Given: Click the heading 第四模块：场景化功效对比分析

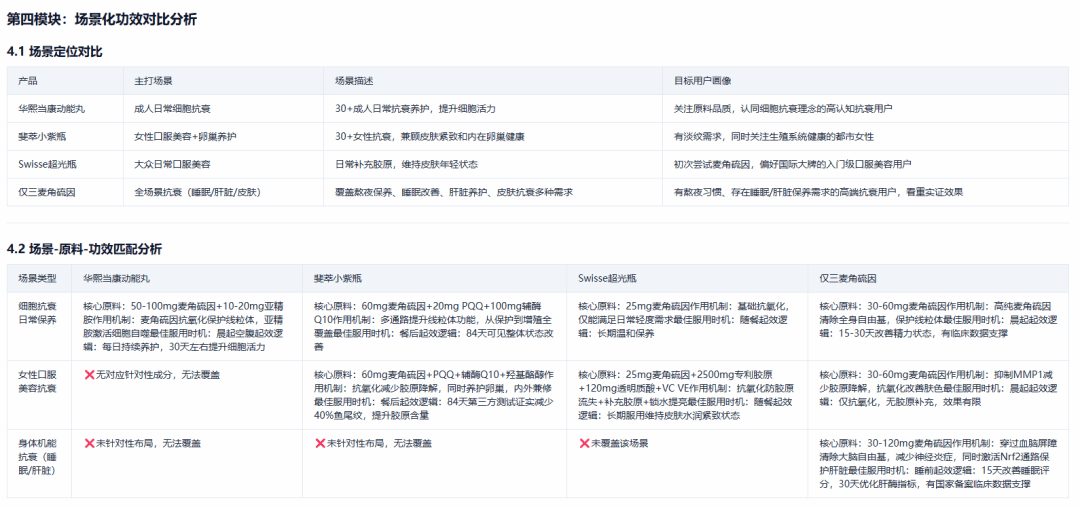Looking at the screenshot, I should tap(102, 19).
